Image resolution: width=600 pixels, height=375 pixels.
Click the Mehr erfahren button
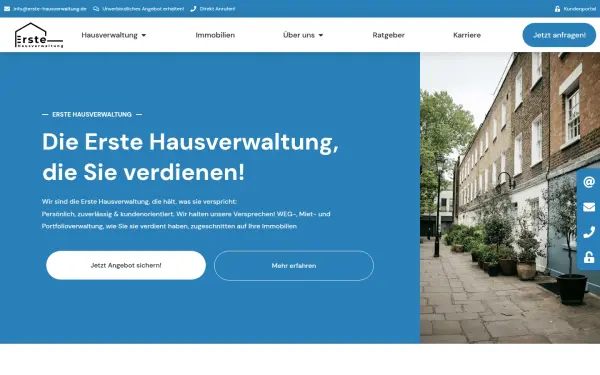pyautogui.click(x=294, y=266)
